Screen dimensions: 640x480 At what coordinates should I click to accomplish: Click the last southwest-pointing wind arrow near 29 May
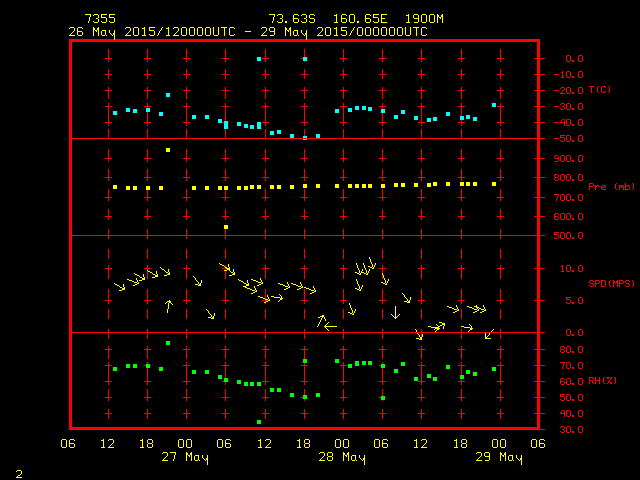click(x=489, y=334)
